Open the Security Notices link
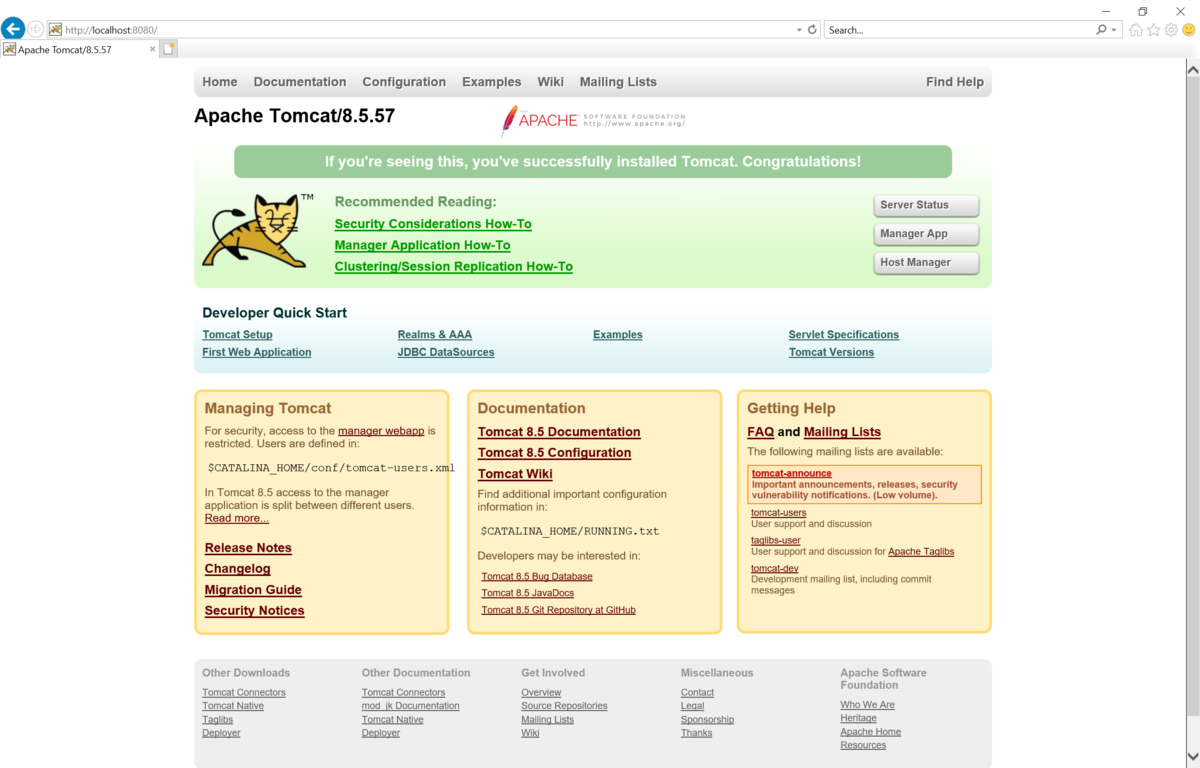This screenshot has height=768, width=1200. (255, 611)
